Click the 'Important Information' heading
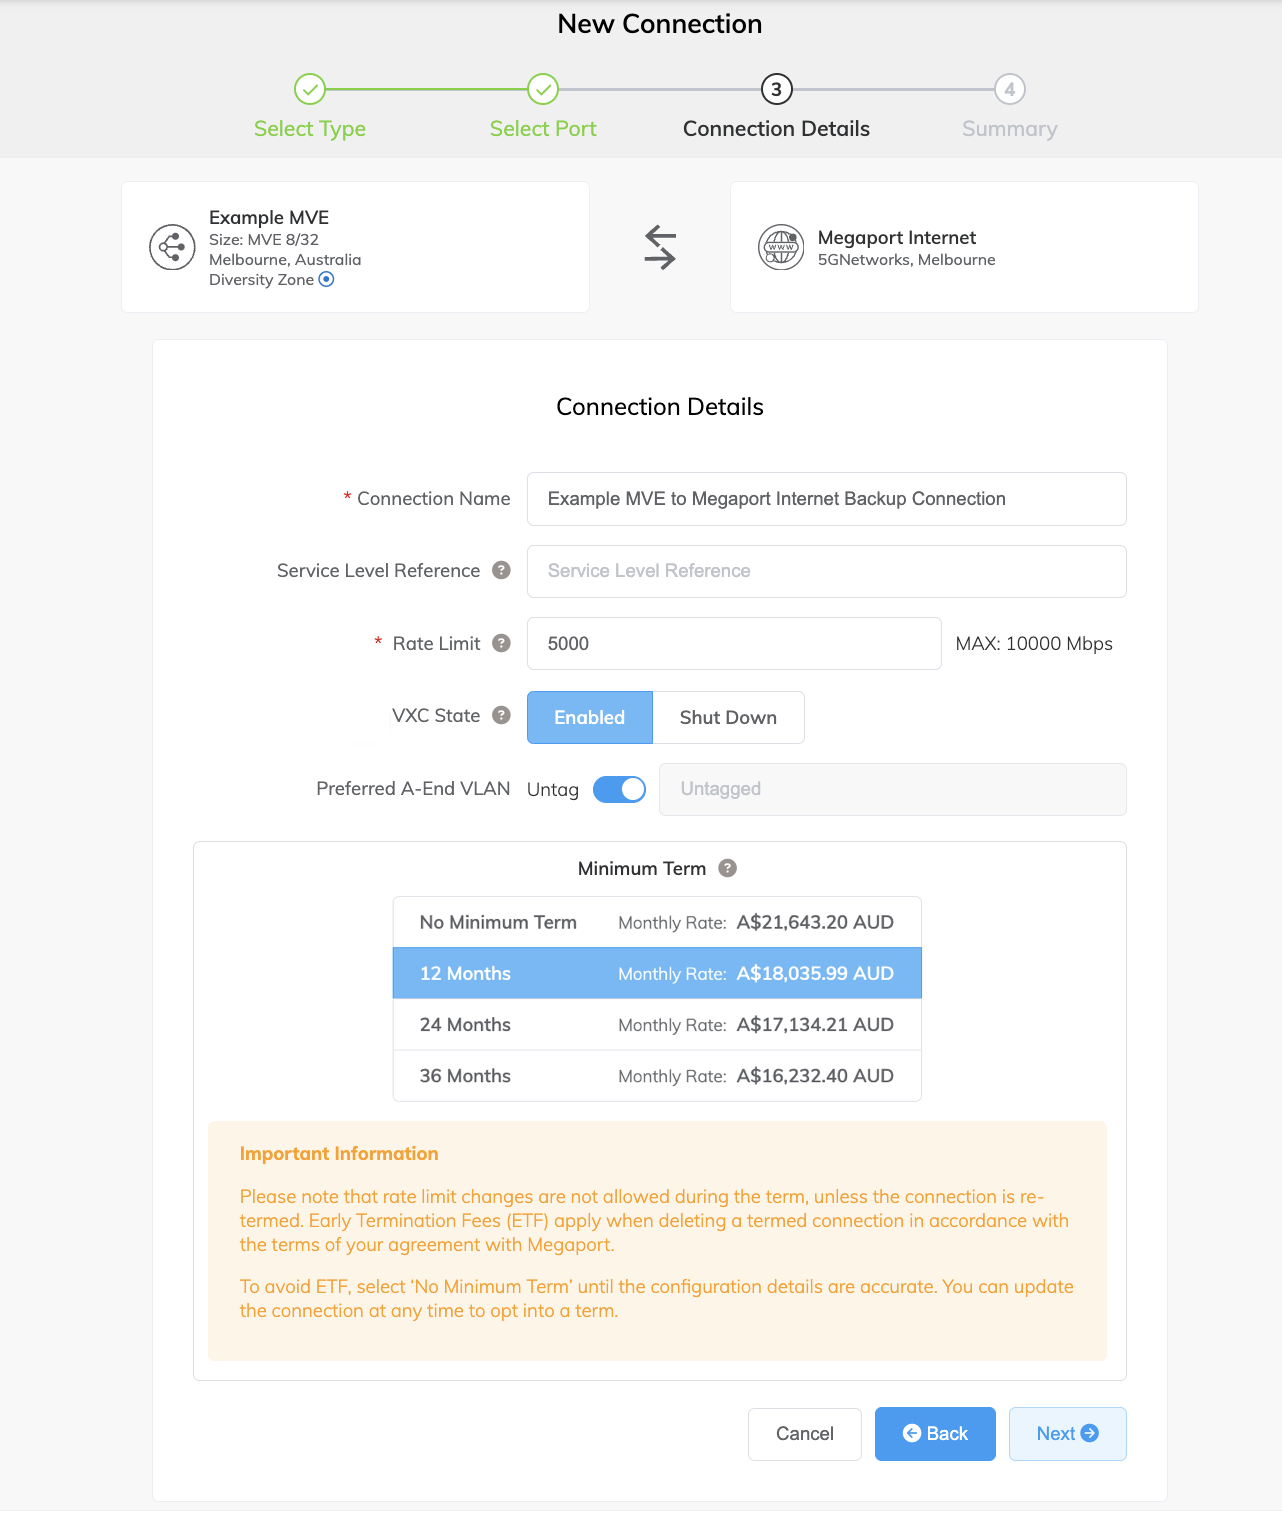This screenshot has width=1282, height=1513. pos(339,1153)
